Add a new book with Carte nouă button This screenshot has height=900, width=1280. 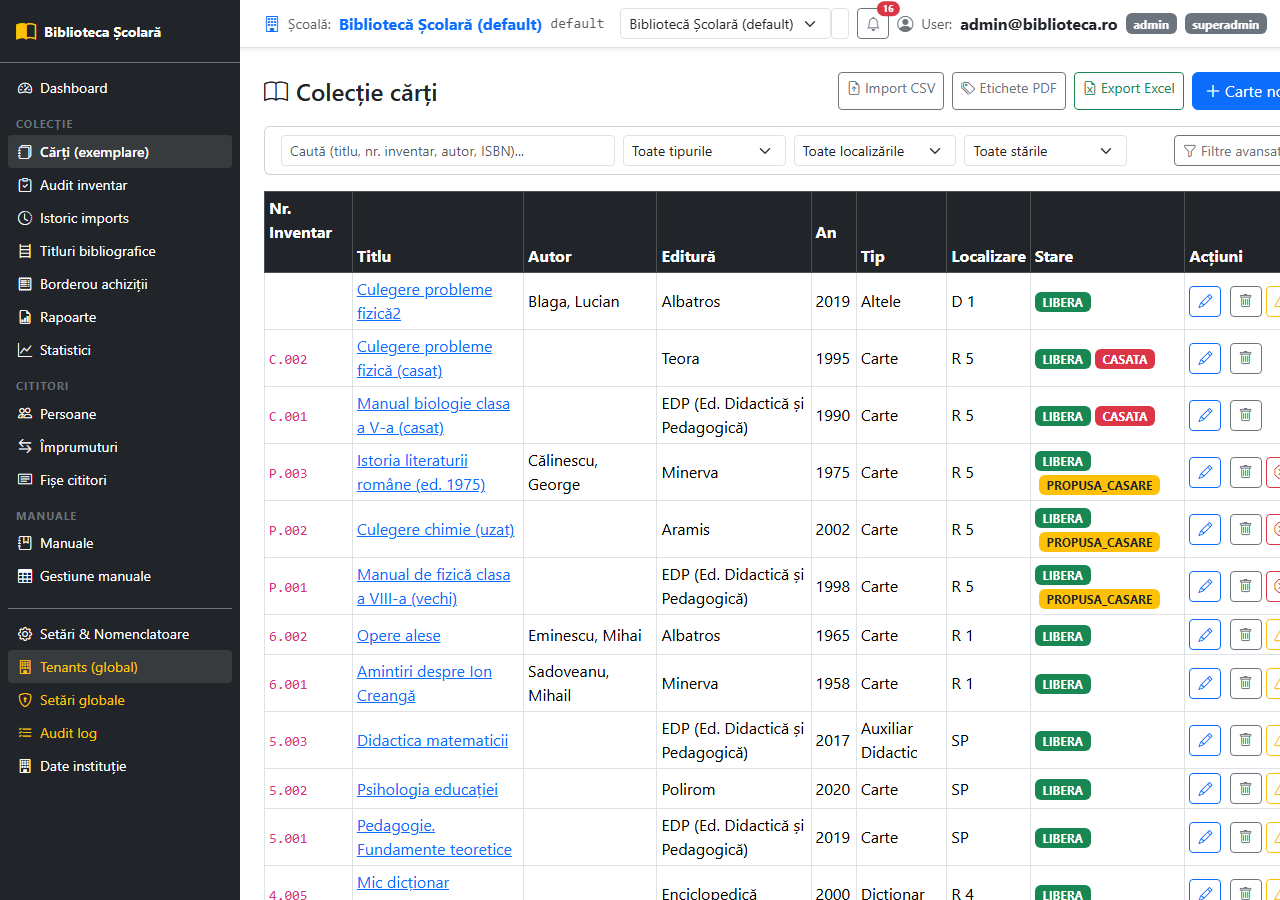(1236, 91)
